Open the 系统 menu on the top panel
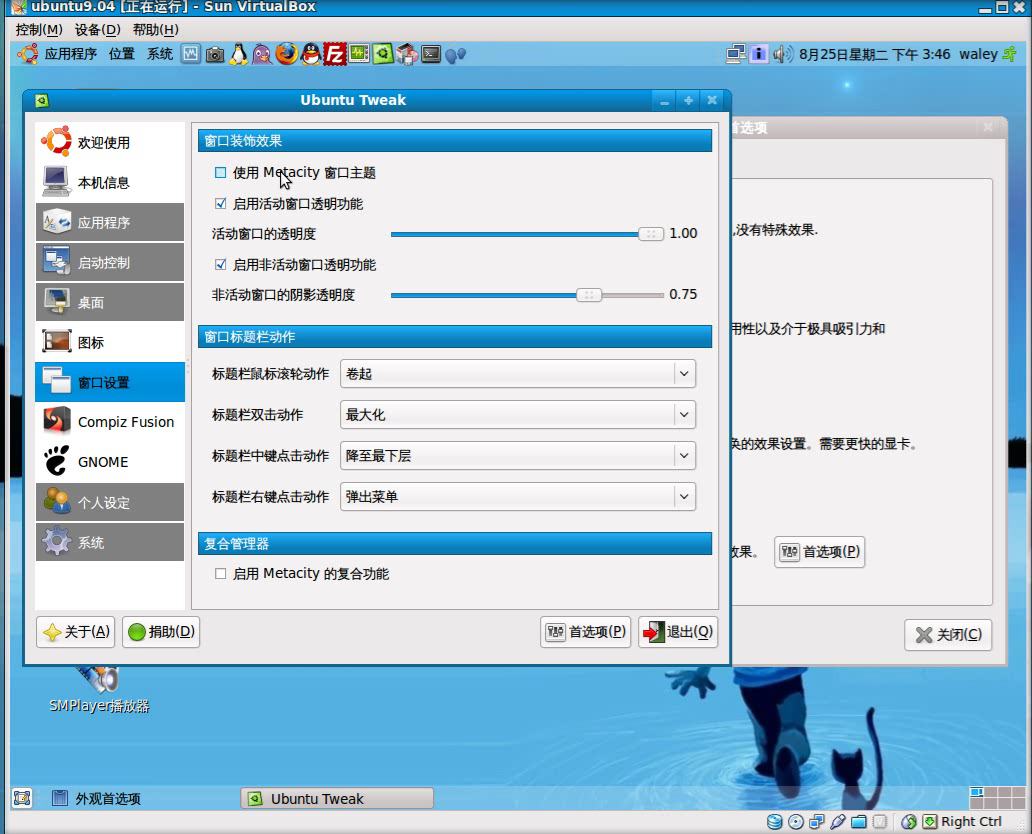Viewport: 1032px width, 834px height. click(x=160, y=54)
